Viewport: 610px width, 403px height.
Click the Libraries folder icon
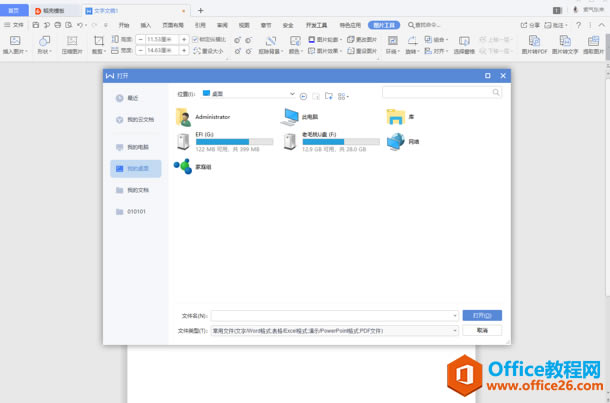pyautogui.click(x=396, y=117)
